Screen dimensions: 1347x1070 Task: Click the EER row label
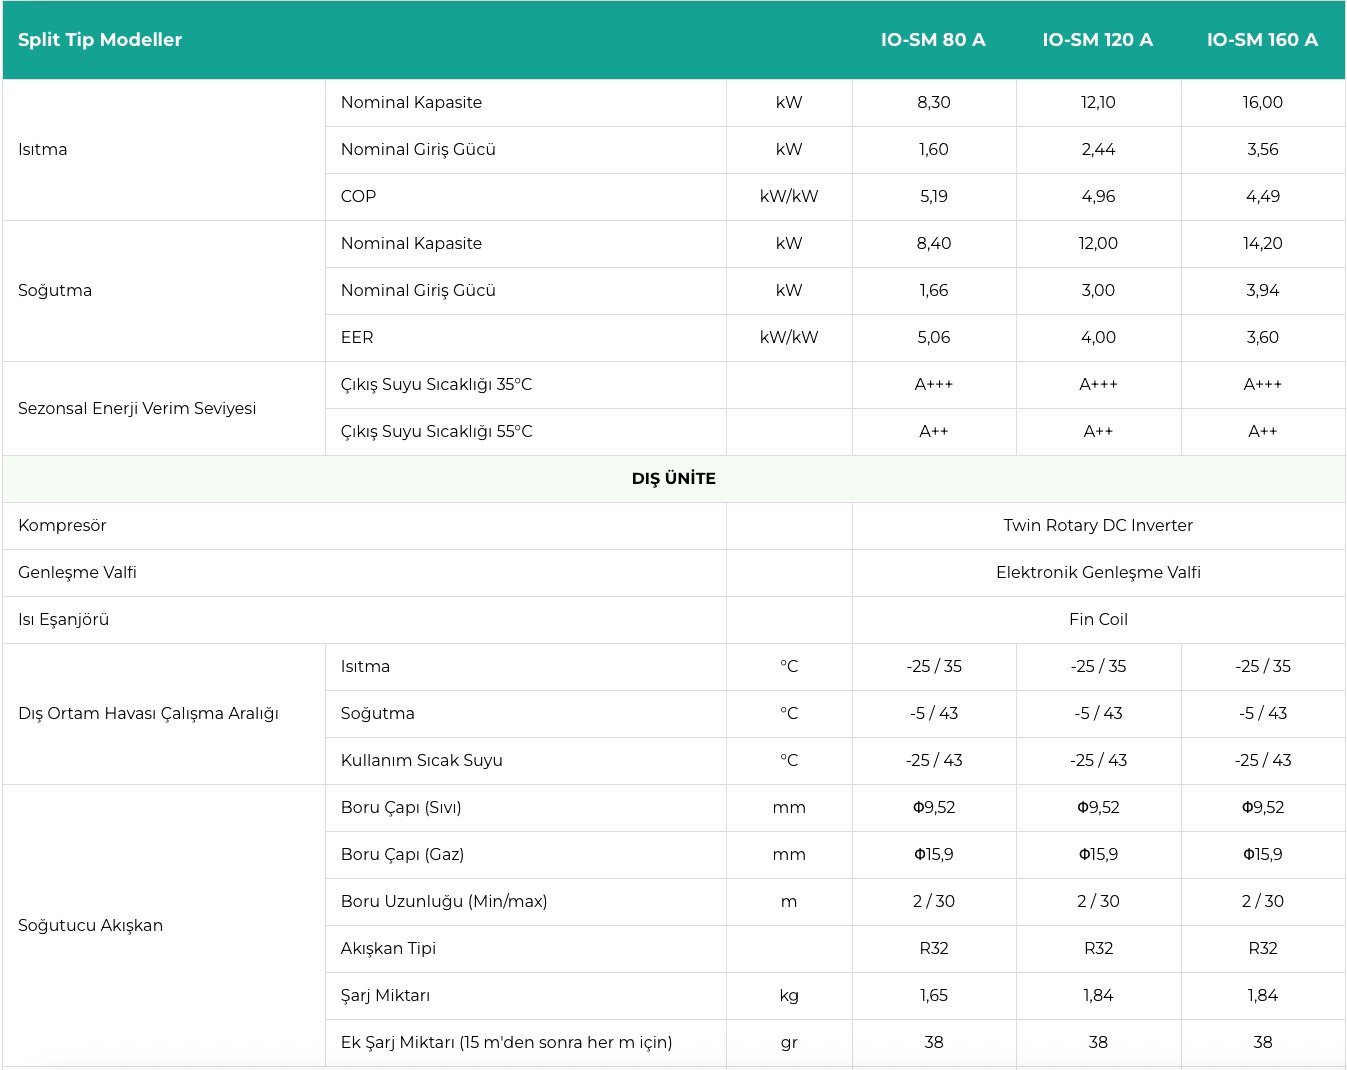pos(357,338)
